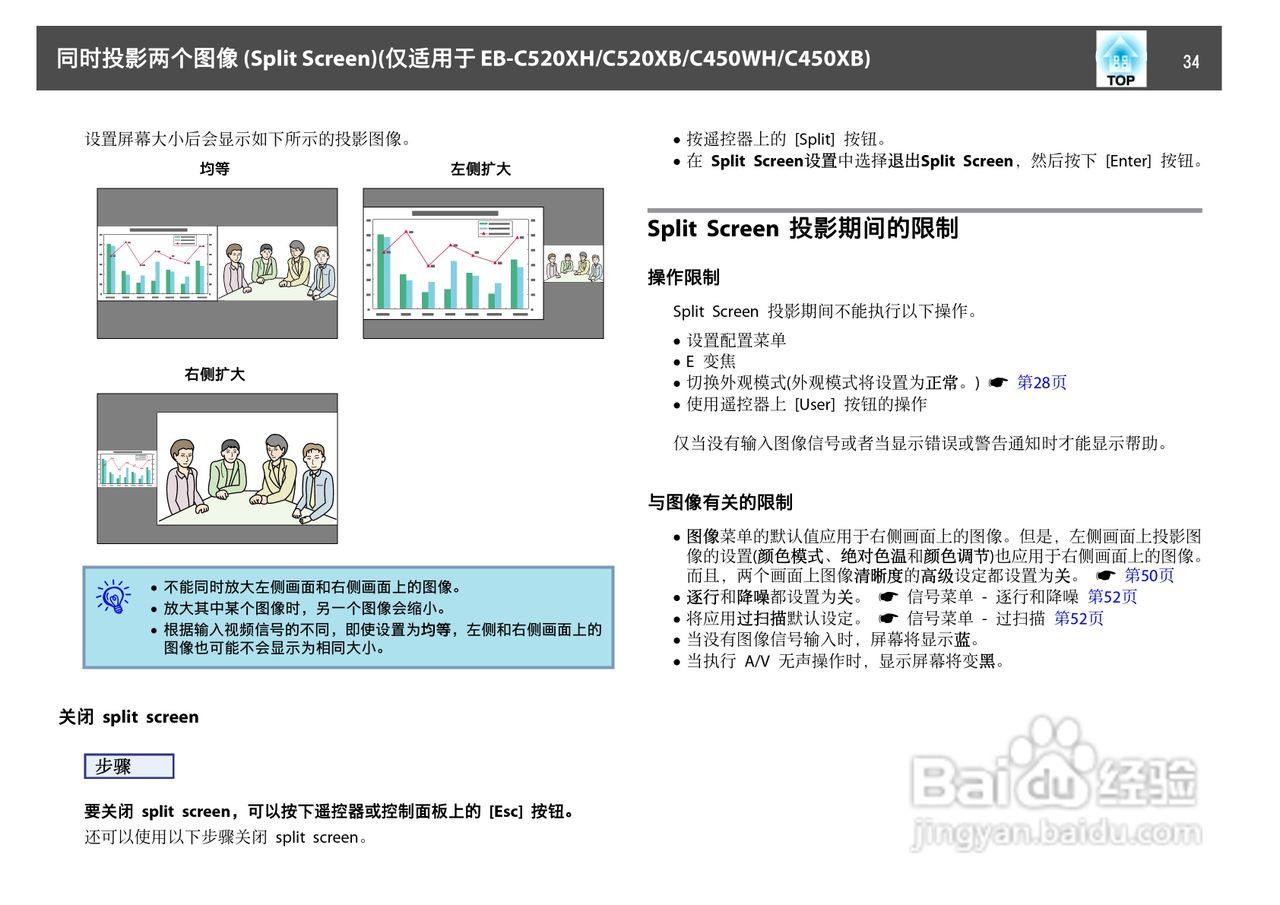1280x905 pixels.
Task: Click bullet 按遥控器上的 [Split] 按钮
Action: click(x=786, y=140)
